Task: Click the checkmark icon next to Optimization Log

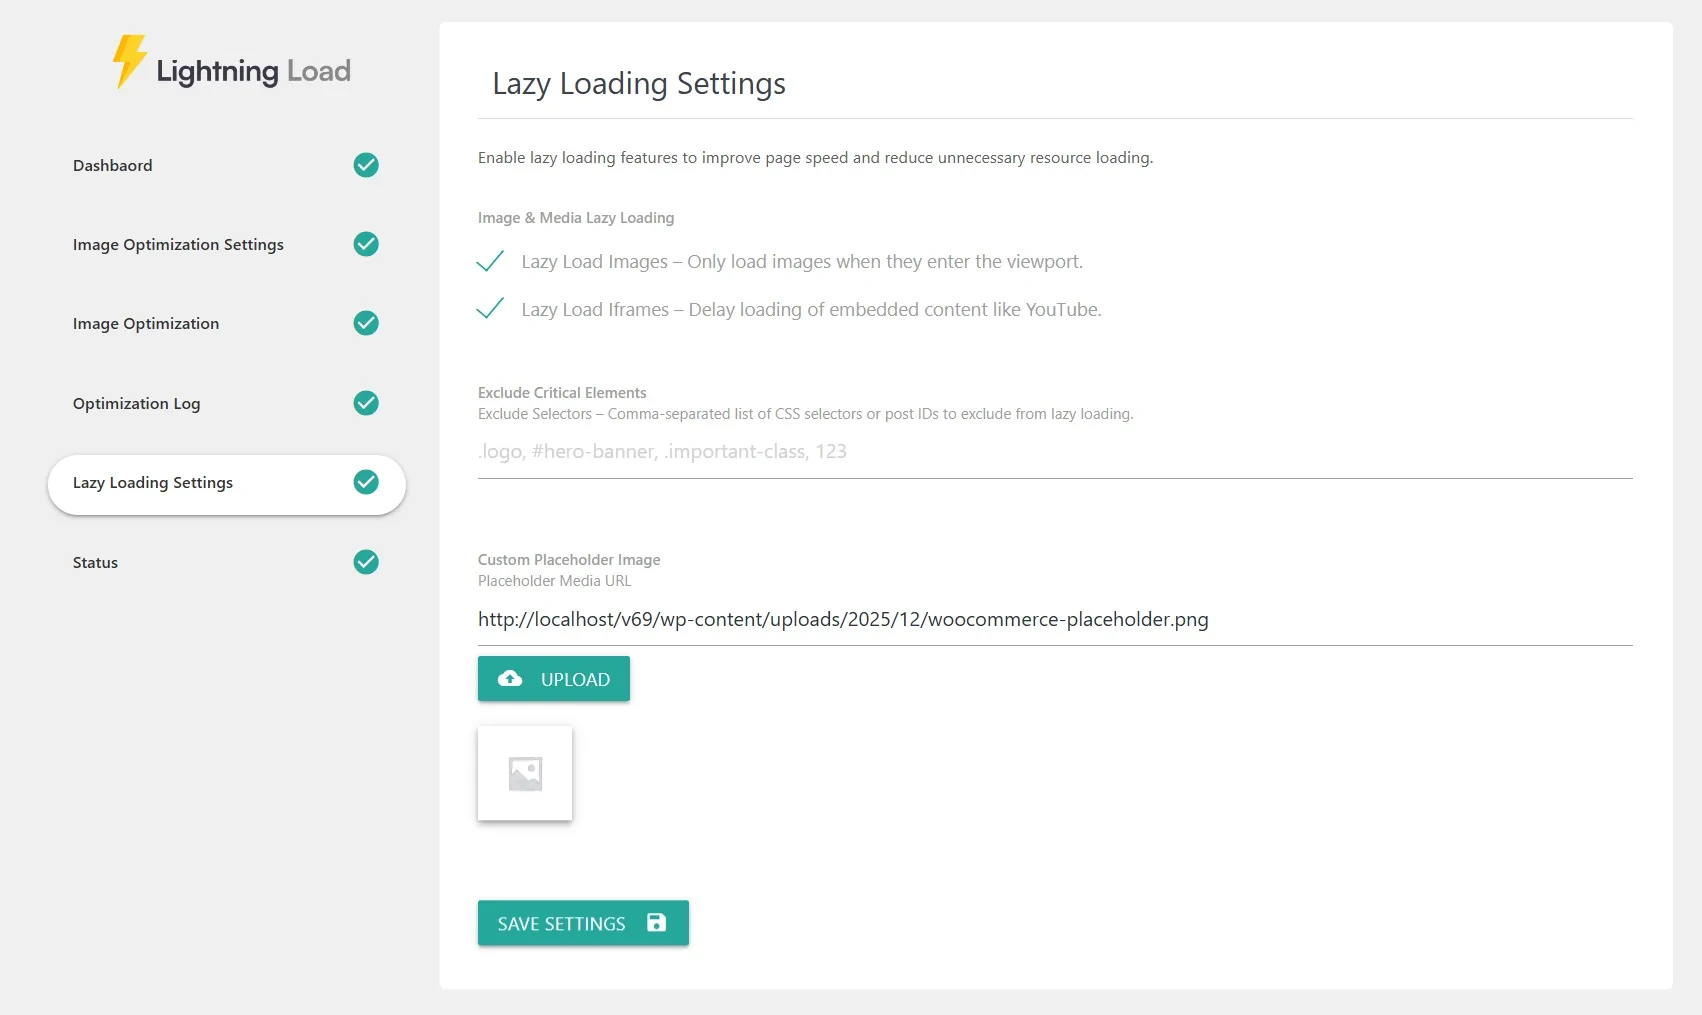Action: pos(366,403)
